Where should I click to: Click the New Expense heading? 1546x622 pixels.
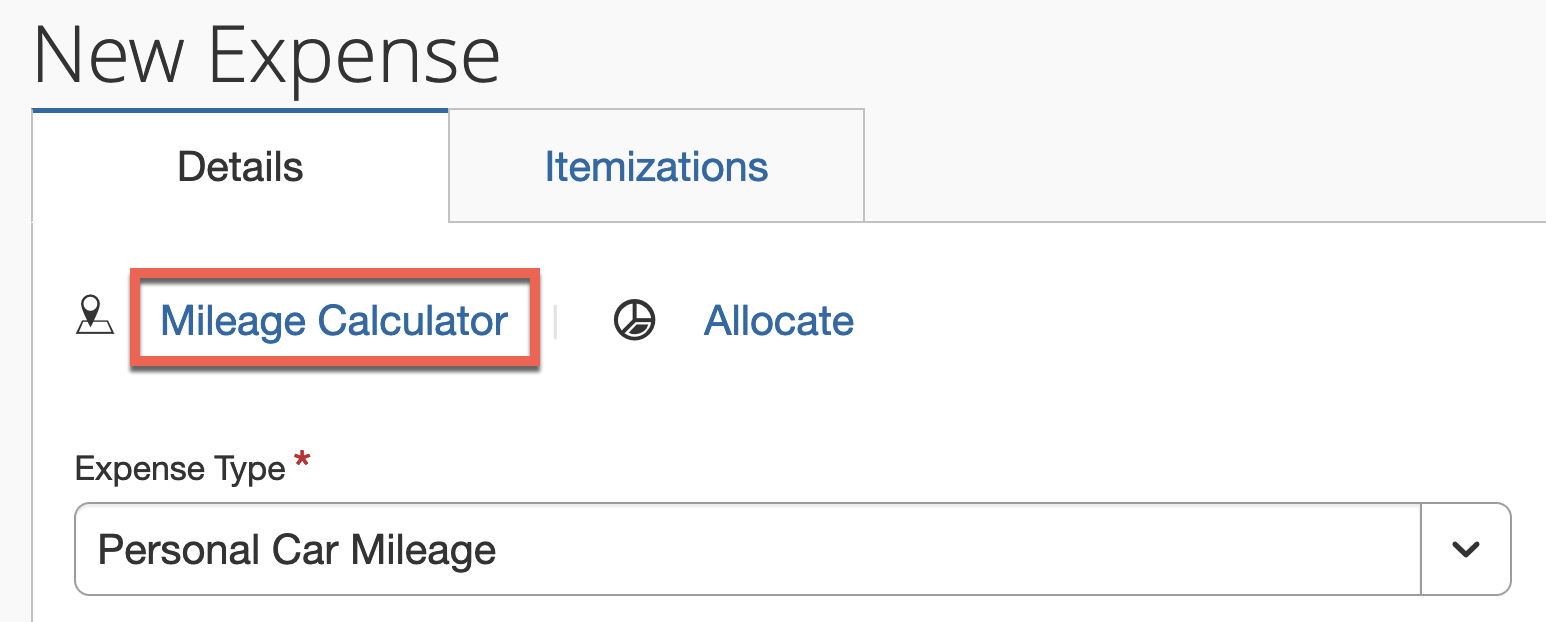(268, 53)
